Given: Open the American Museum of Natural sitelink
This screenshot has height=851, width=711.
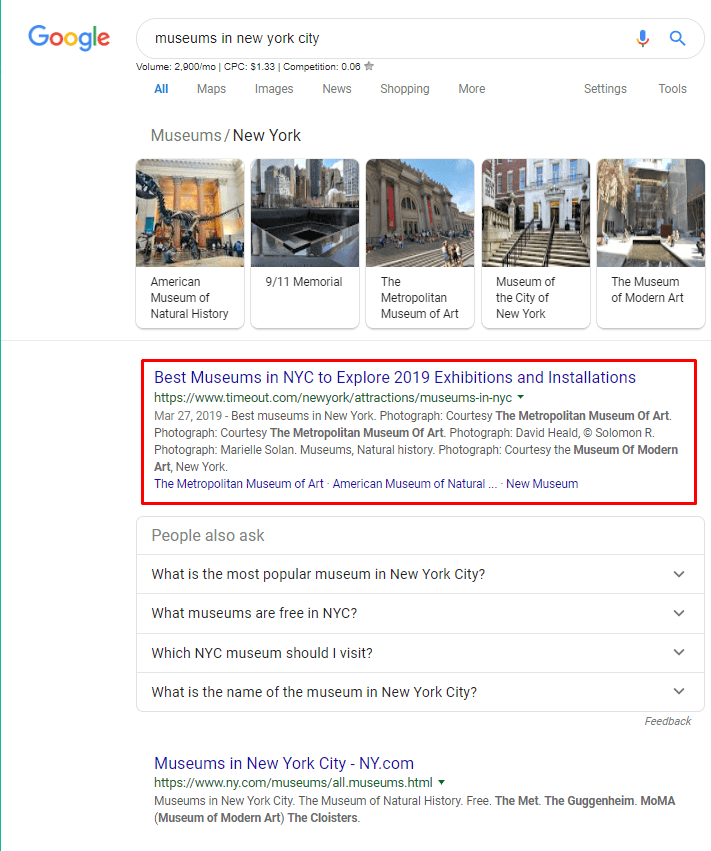Looking at the screenshot, I should pyautogui.click(x=415, y=484).
